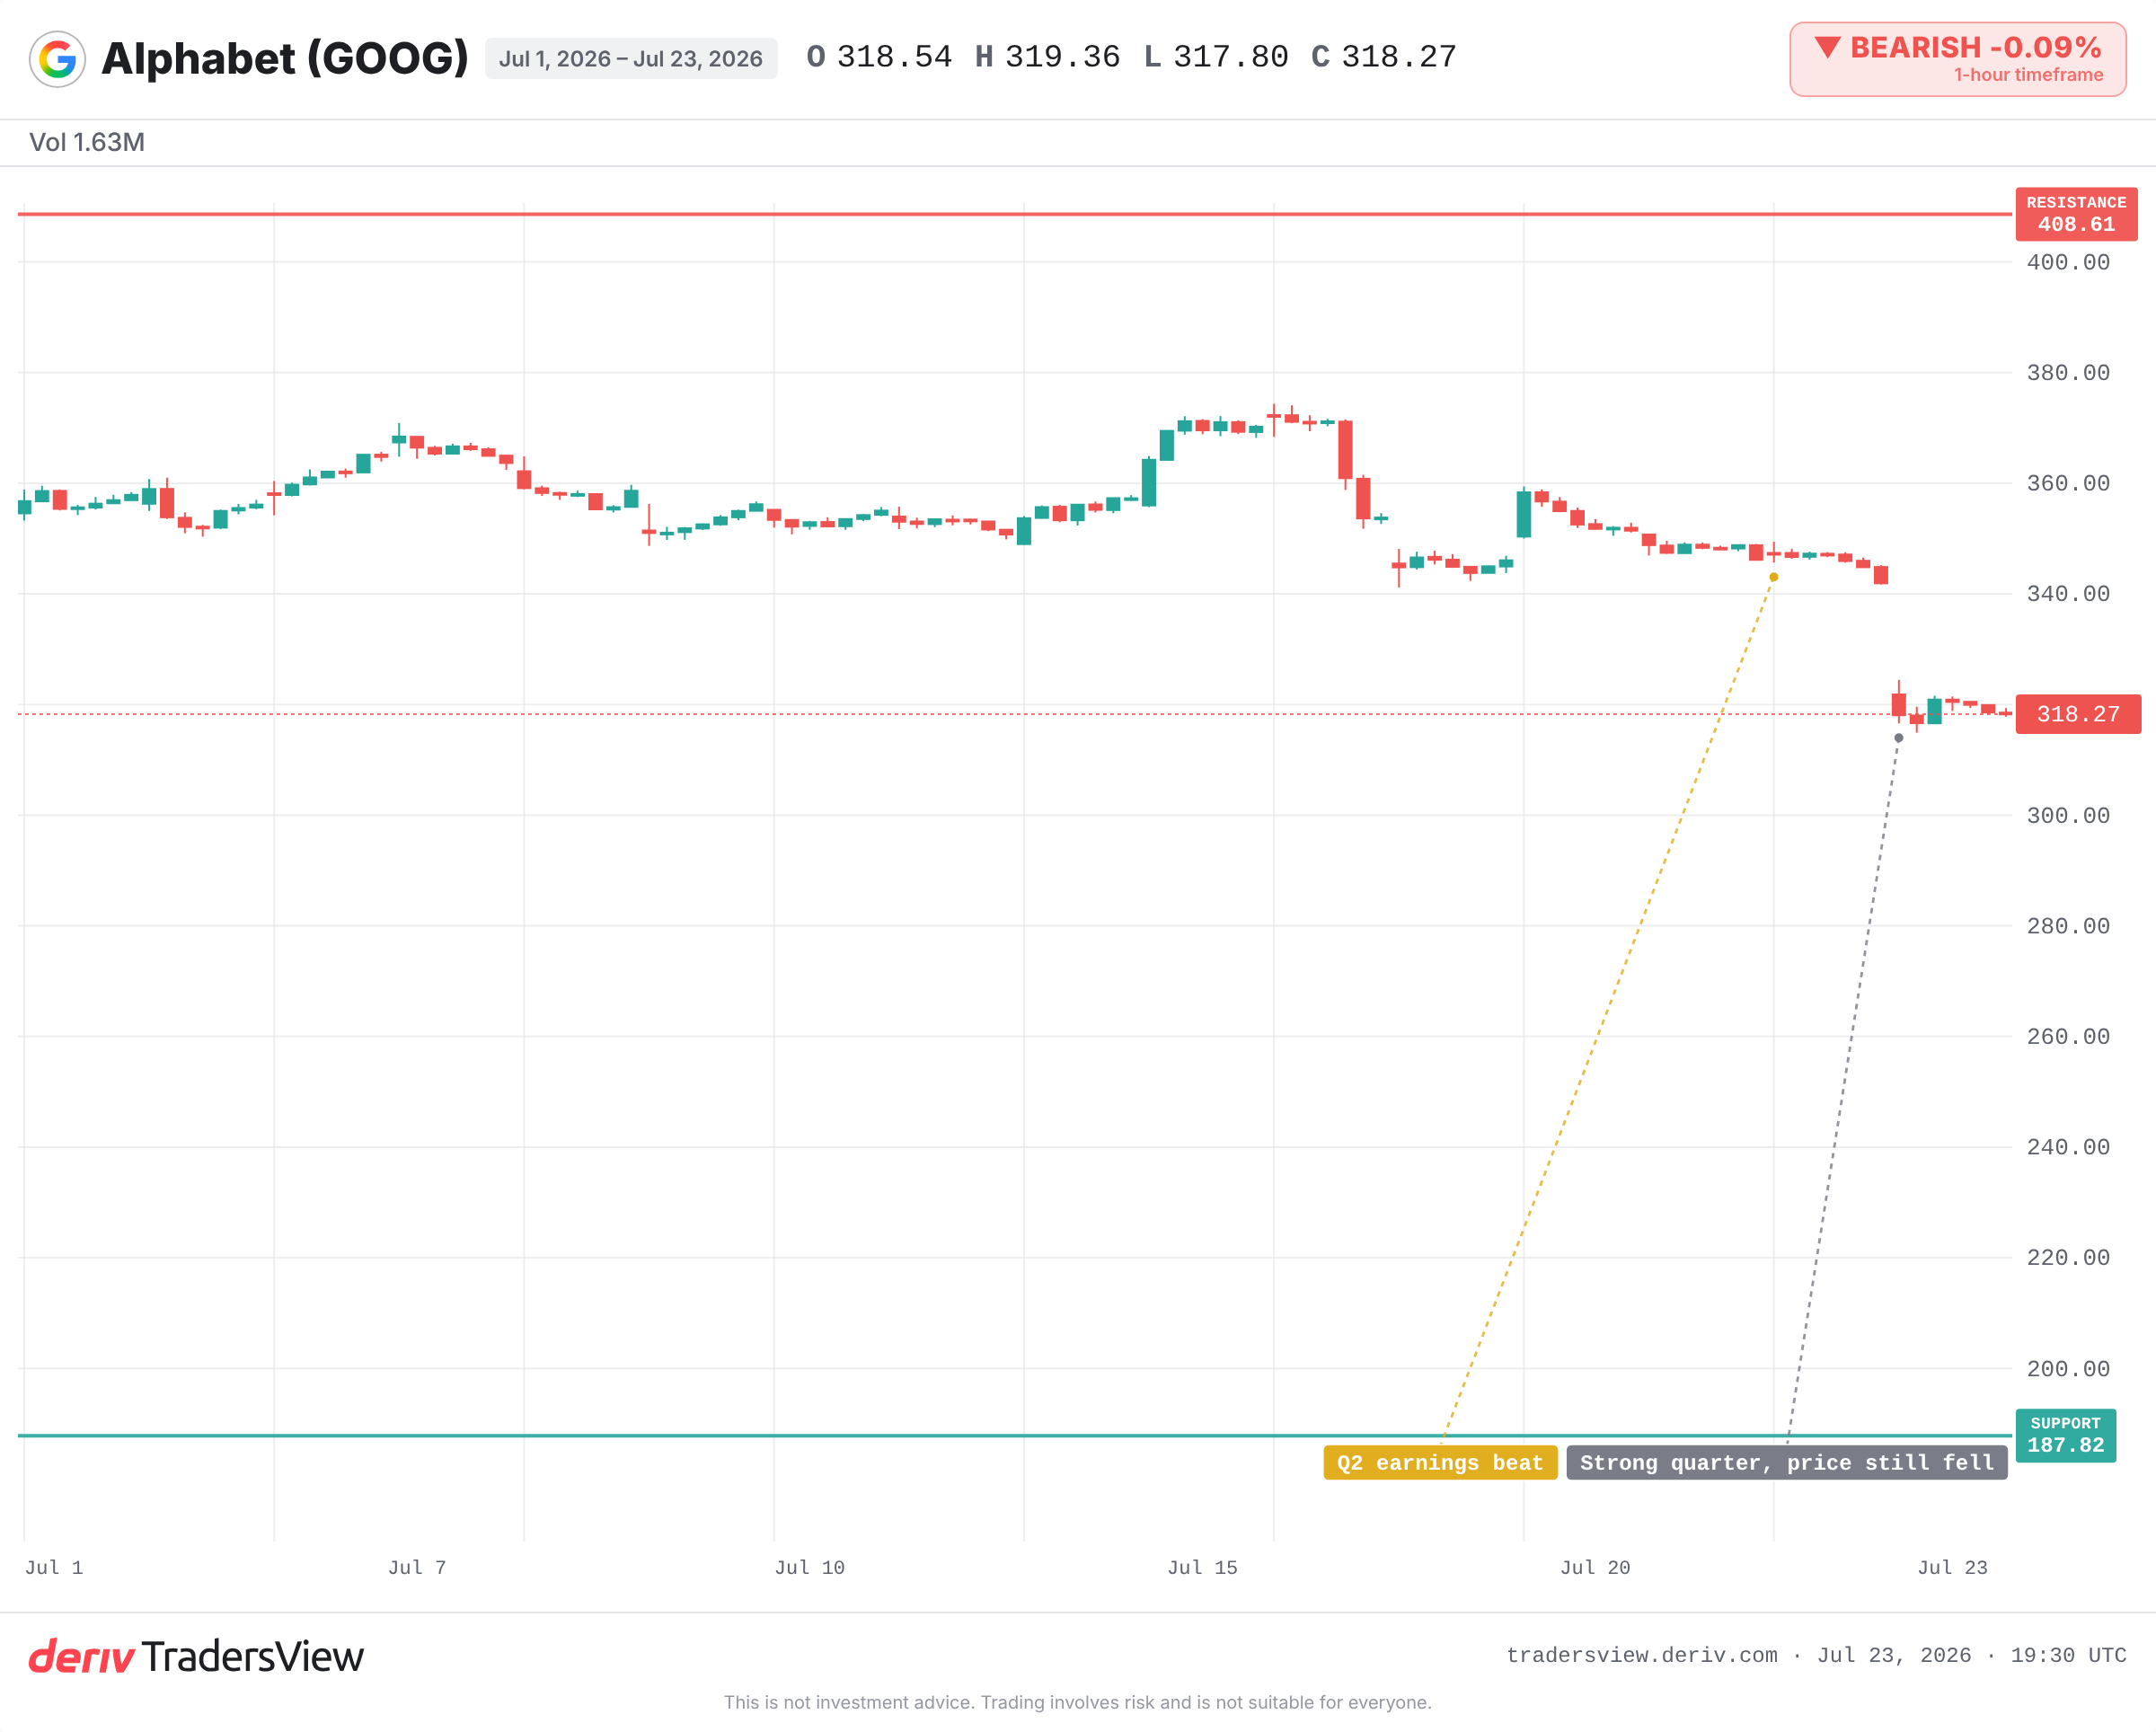Click the green support line

(x=1015, y=1435)
